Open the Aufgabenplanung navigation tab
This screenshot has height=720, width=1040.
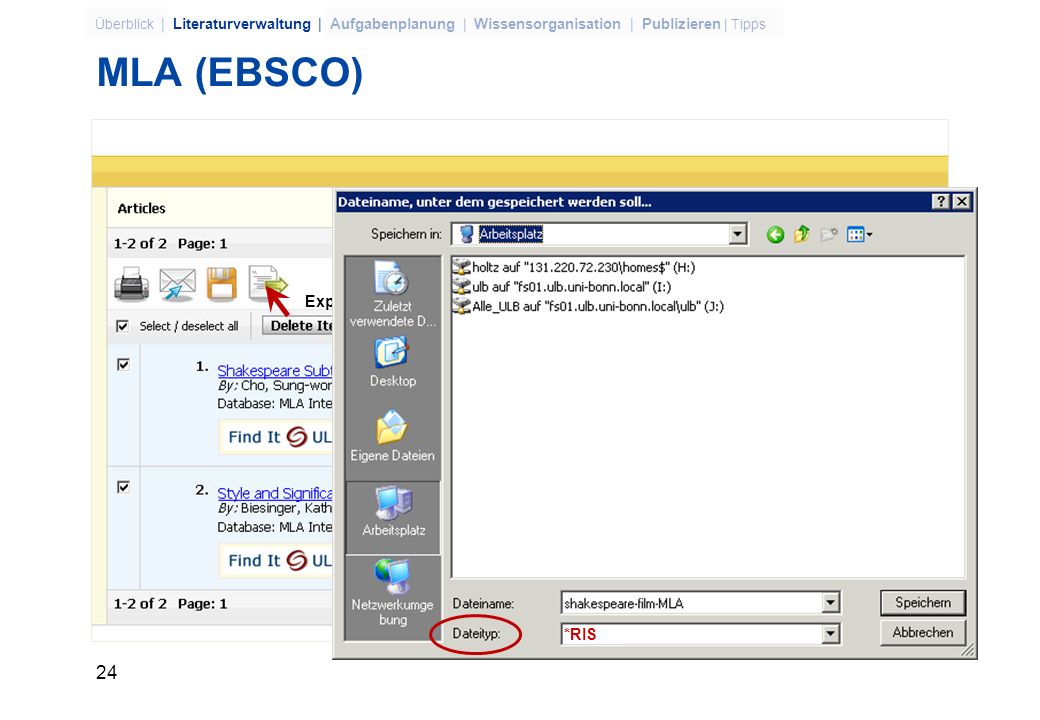pyautogui.click(x=392, y=24)
